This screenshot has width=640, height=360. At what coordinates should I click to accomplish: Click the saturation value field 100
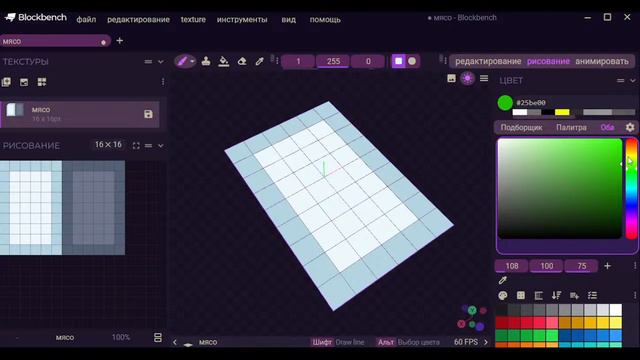(547, 266)
